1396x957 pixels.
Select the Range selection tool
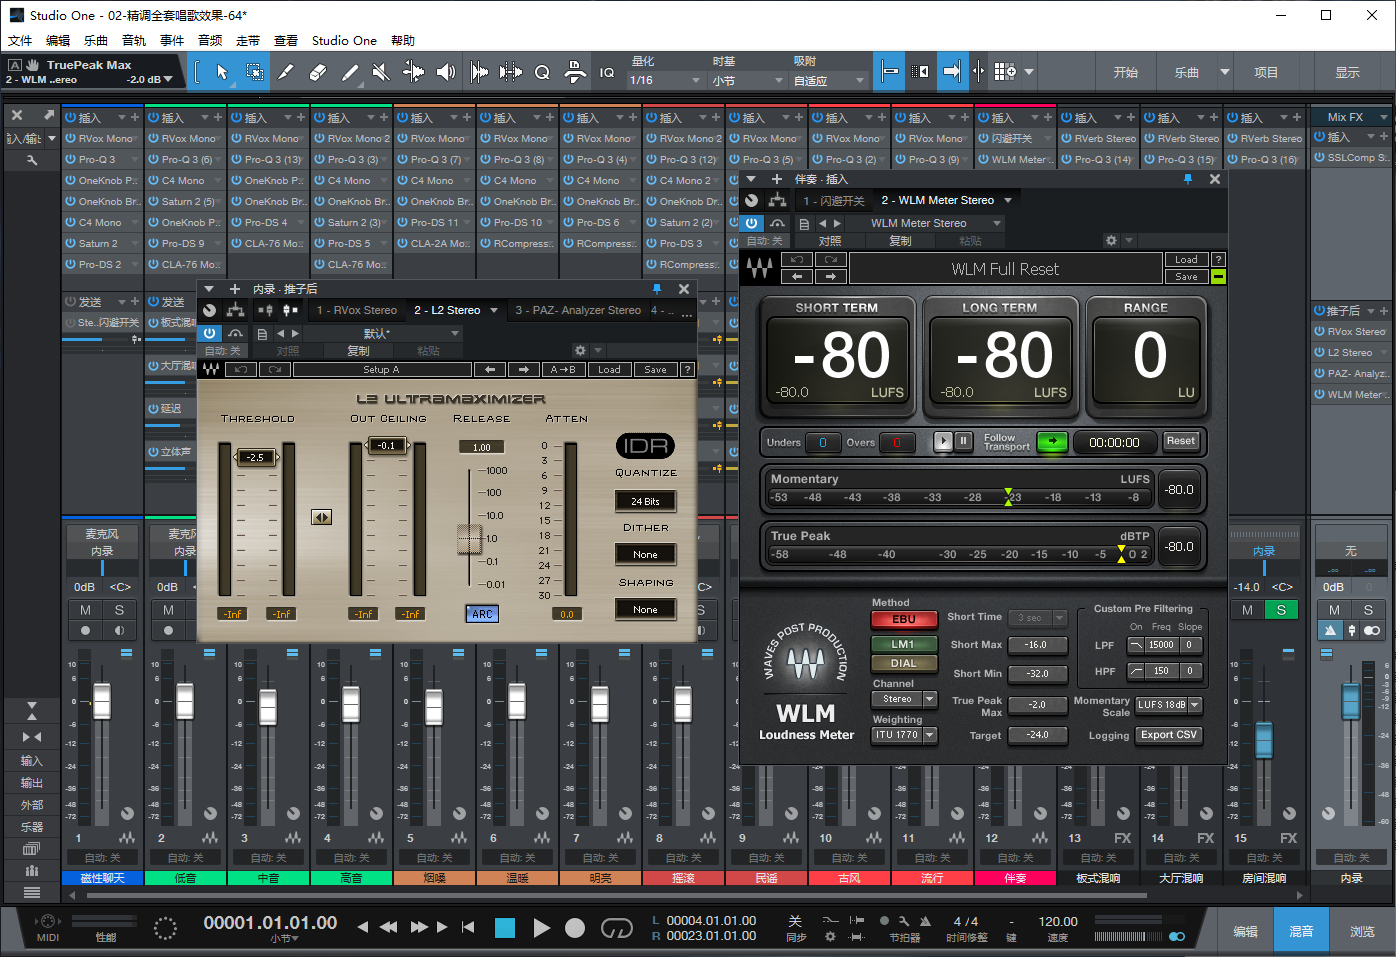[x=254, y=72]
